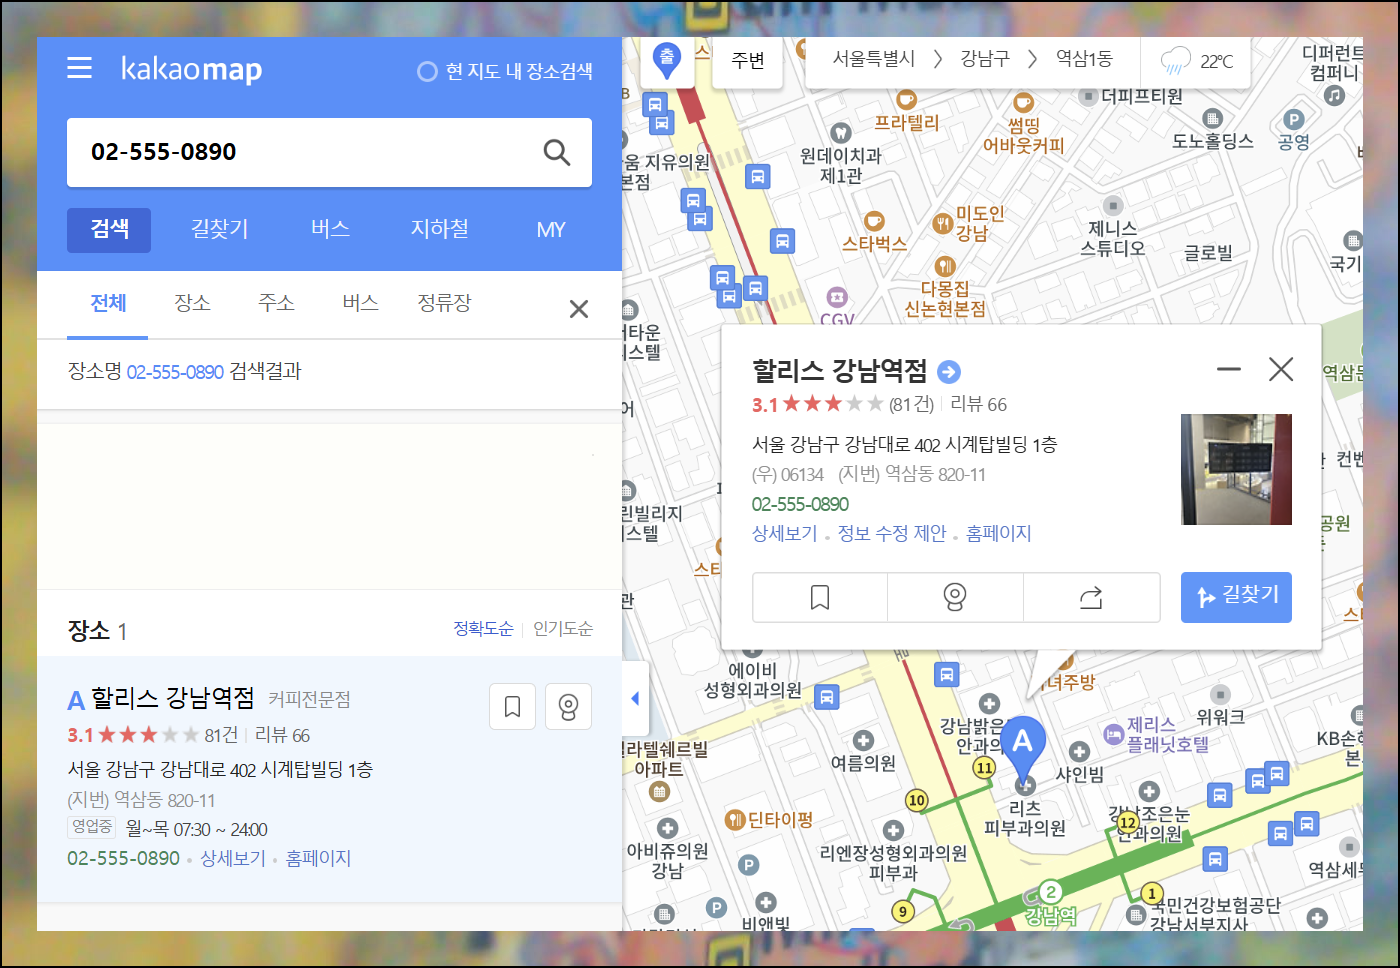This screenshot has width=1400, height=968.
Task: Click the weather 22°C widget
Action: [x=1198, y=61]
